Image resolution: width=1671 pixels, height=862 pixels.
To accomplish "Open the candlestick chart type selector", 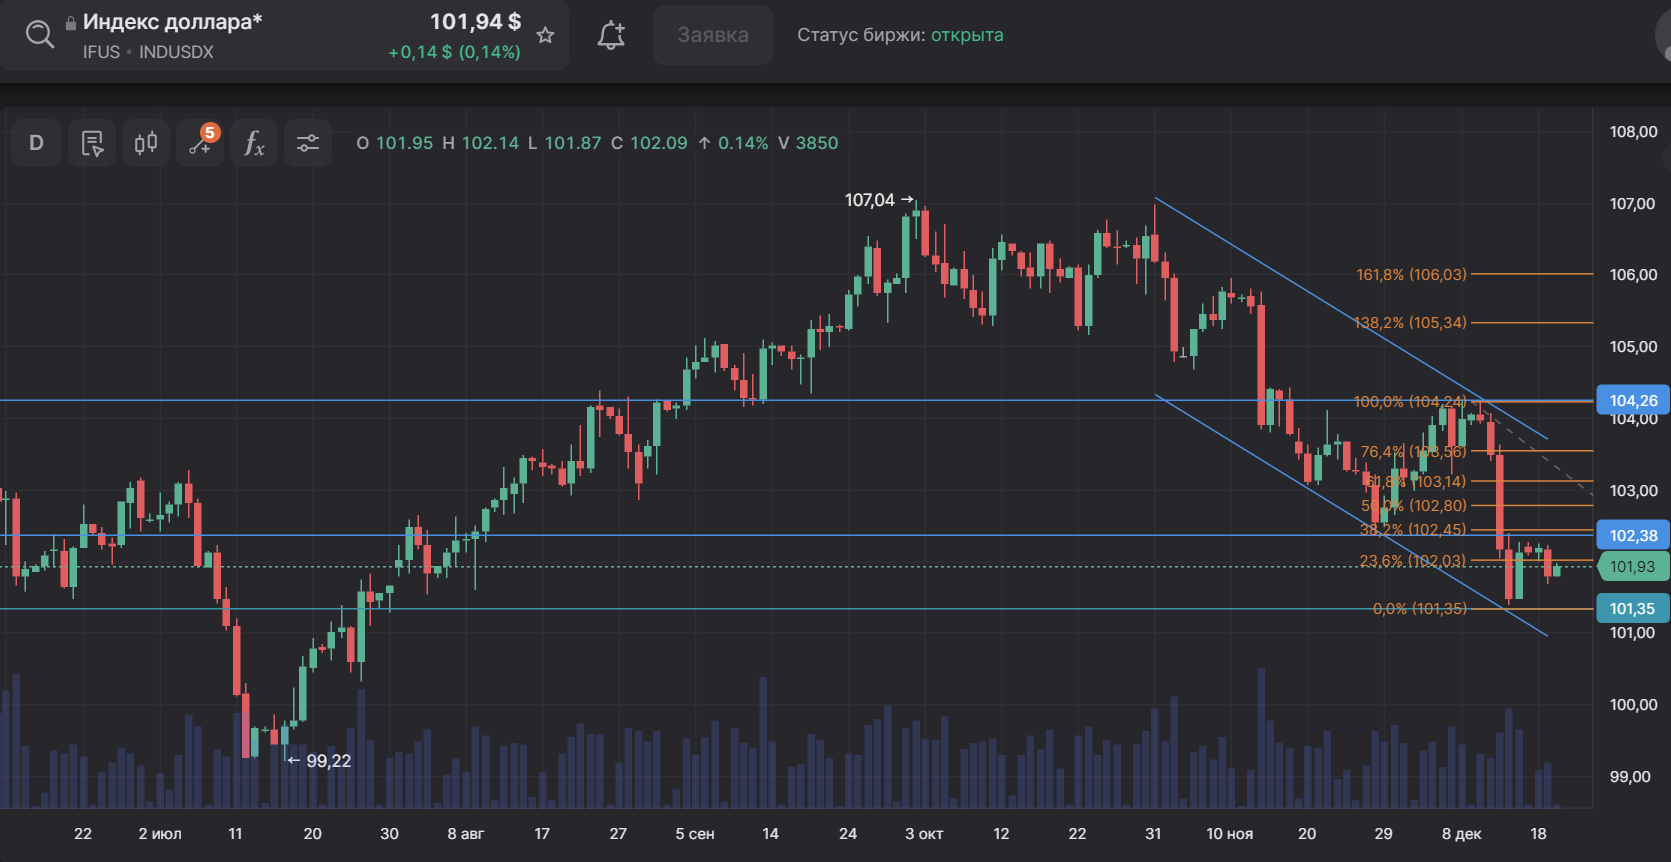I will tap(146, 143).
